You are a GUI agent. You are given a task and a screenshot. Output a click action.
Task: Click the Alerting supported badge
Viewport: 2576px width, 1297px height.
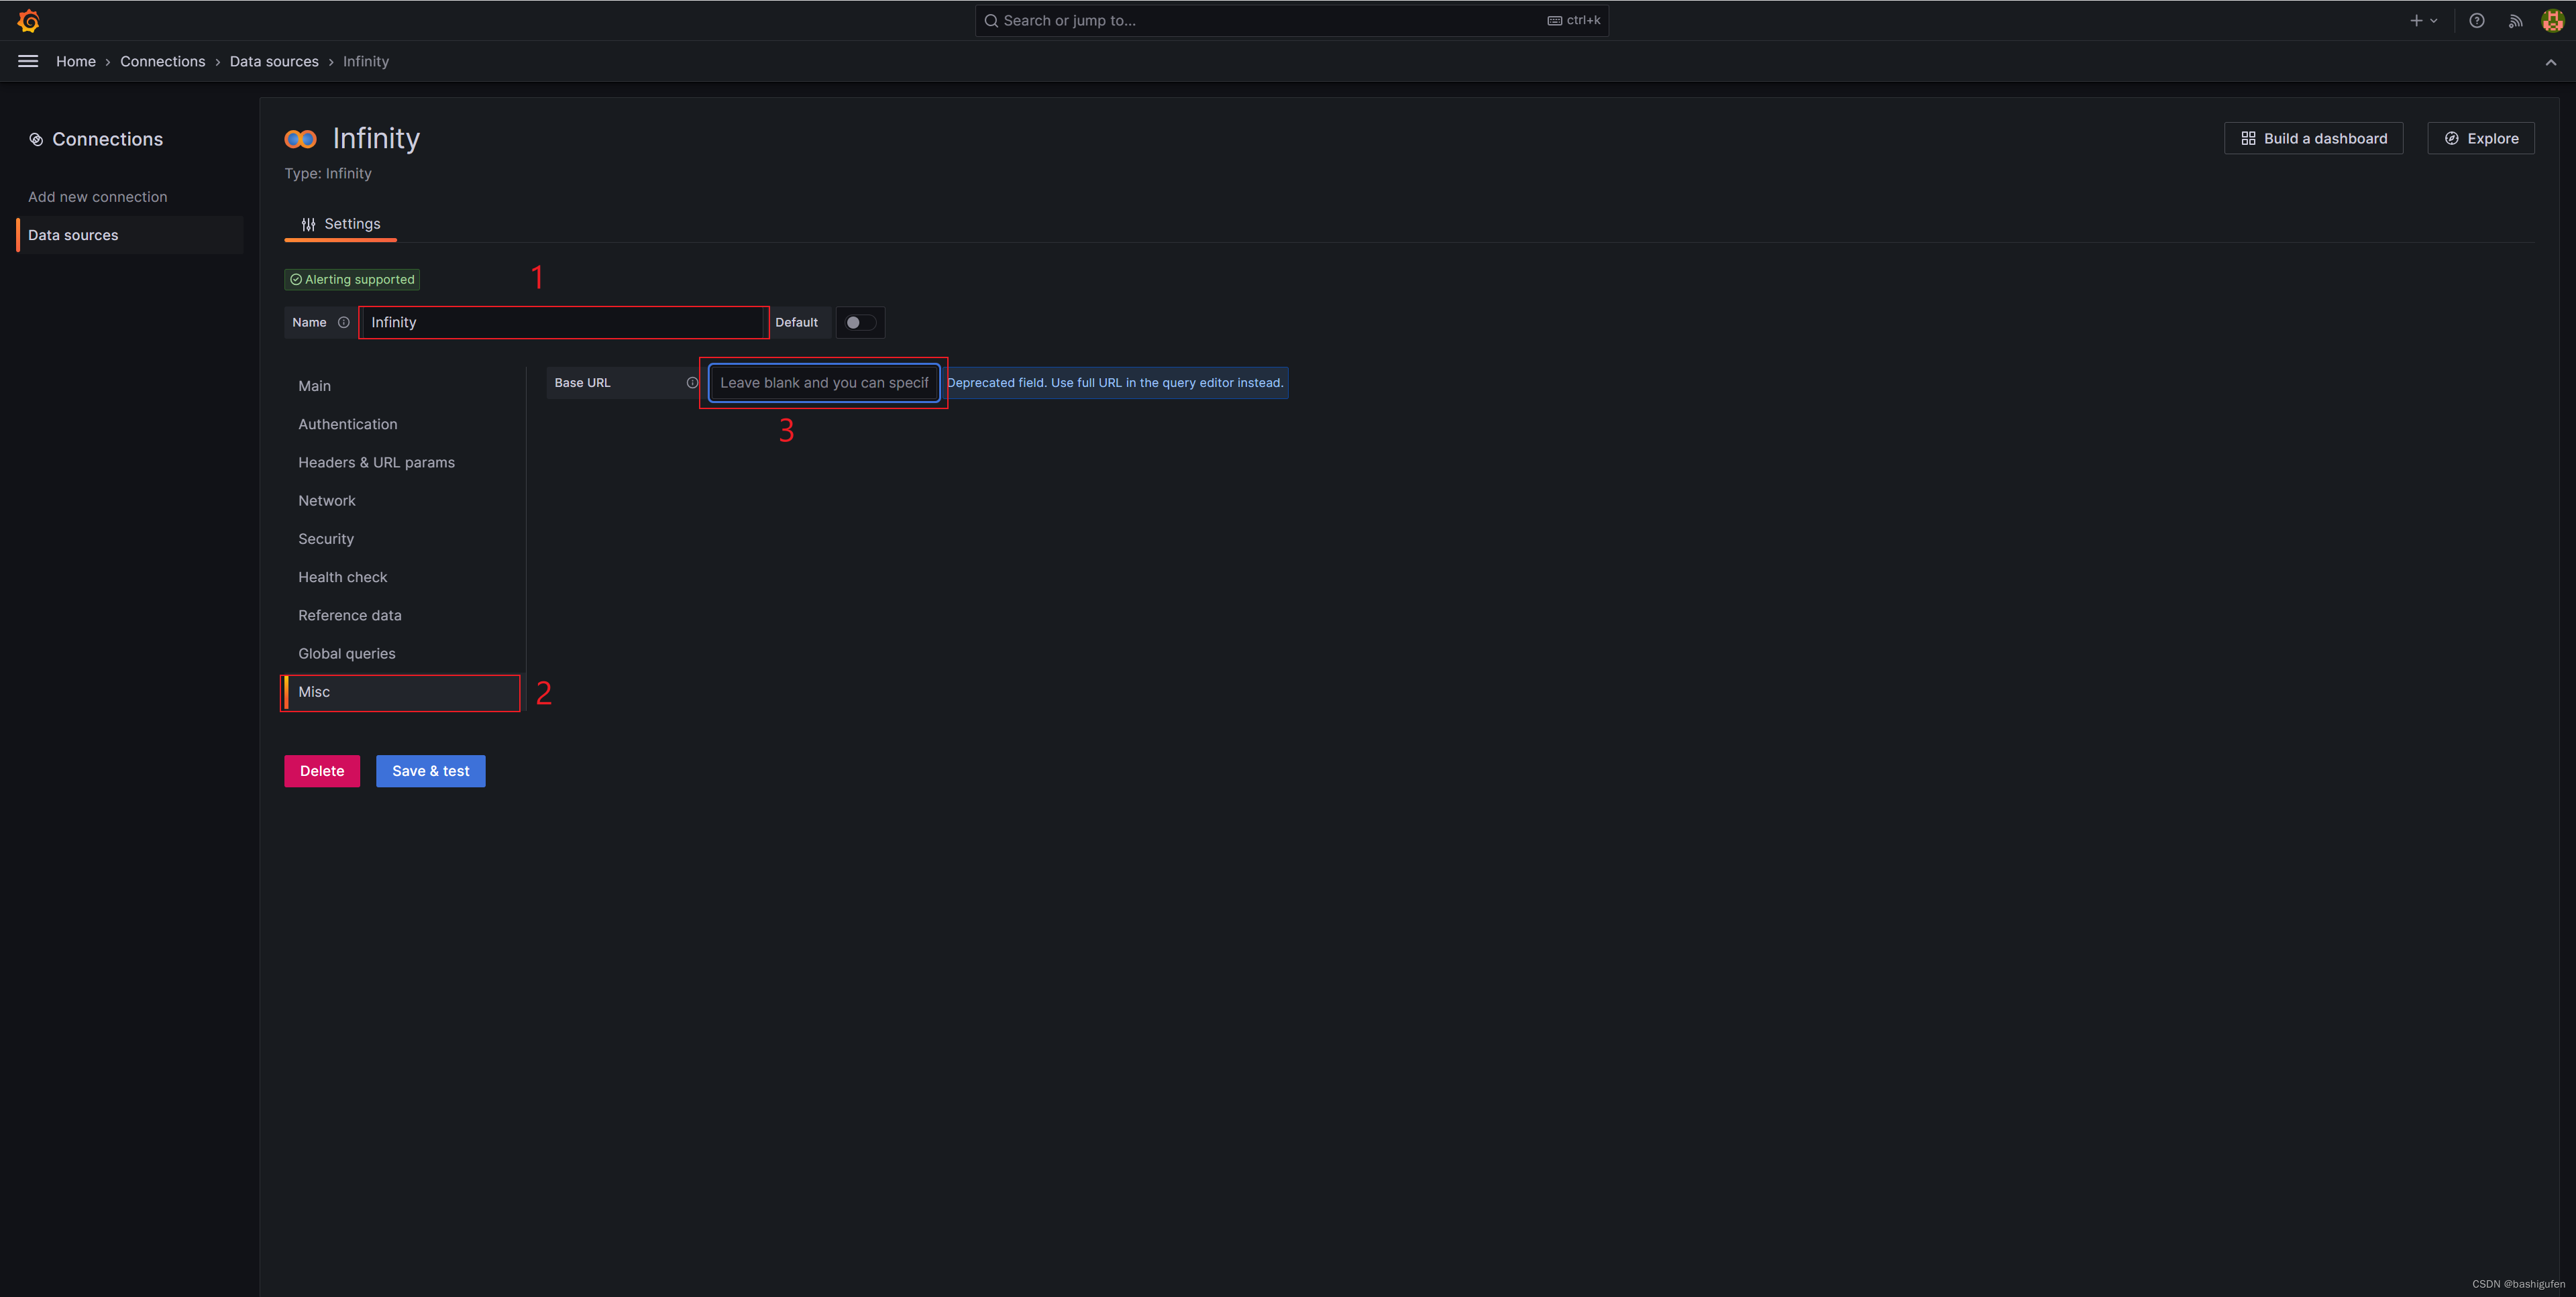pos(352,280)
